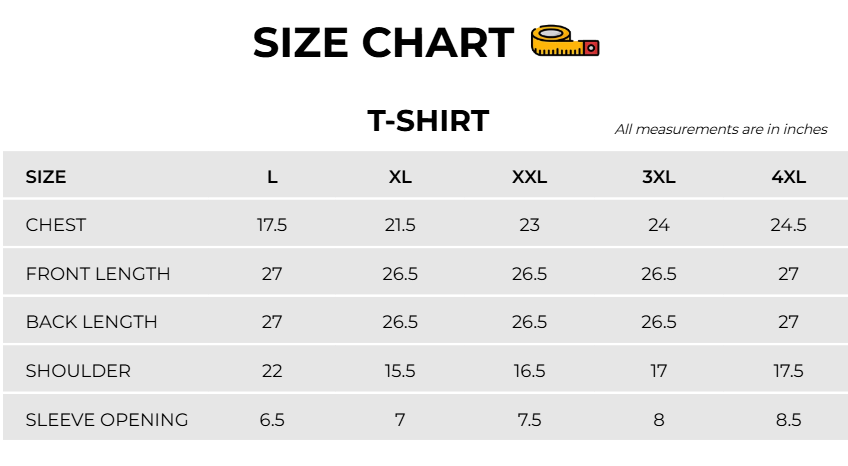Click the BACK LENGTH row label
Screen dimensions: 848x466
point(91,322)
